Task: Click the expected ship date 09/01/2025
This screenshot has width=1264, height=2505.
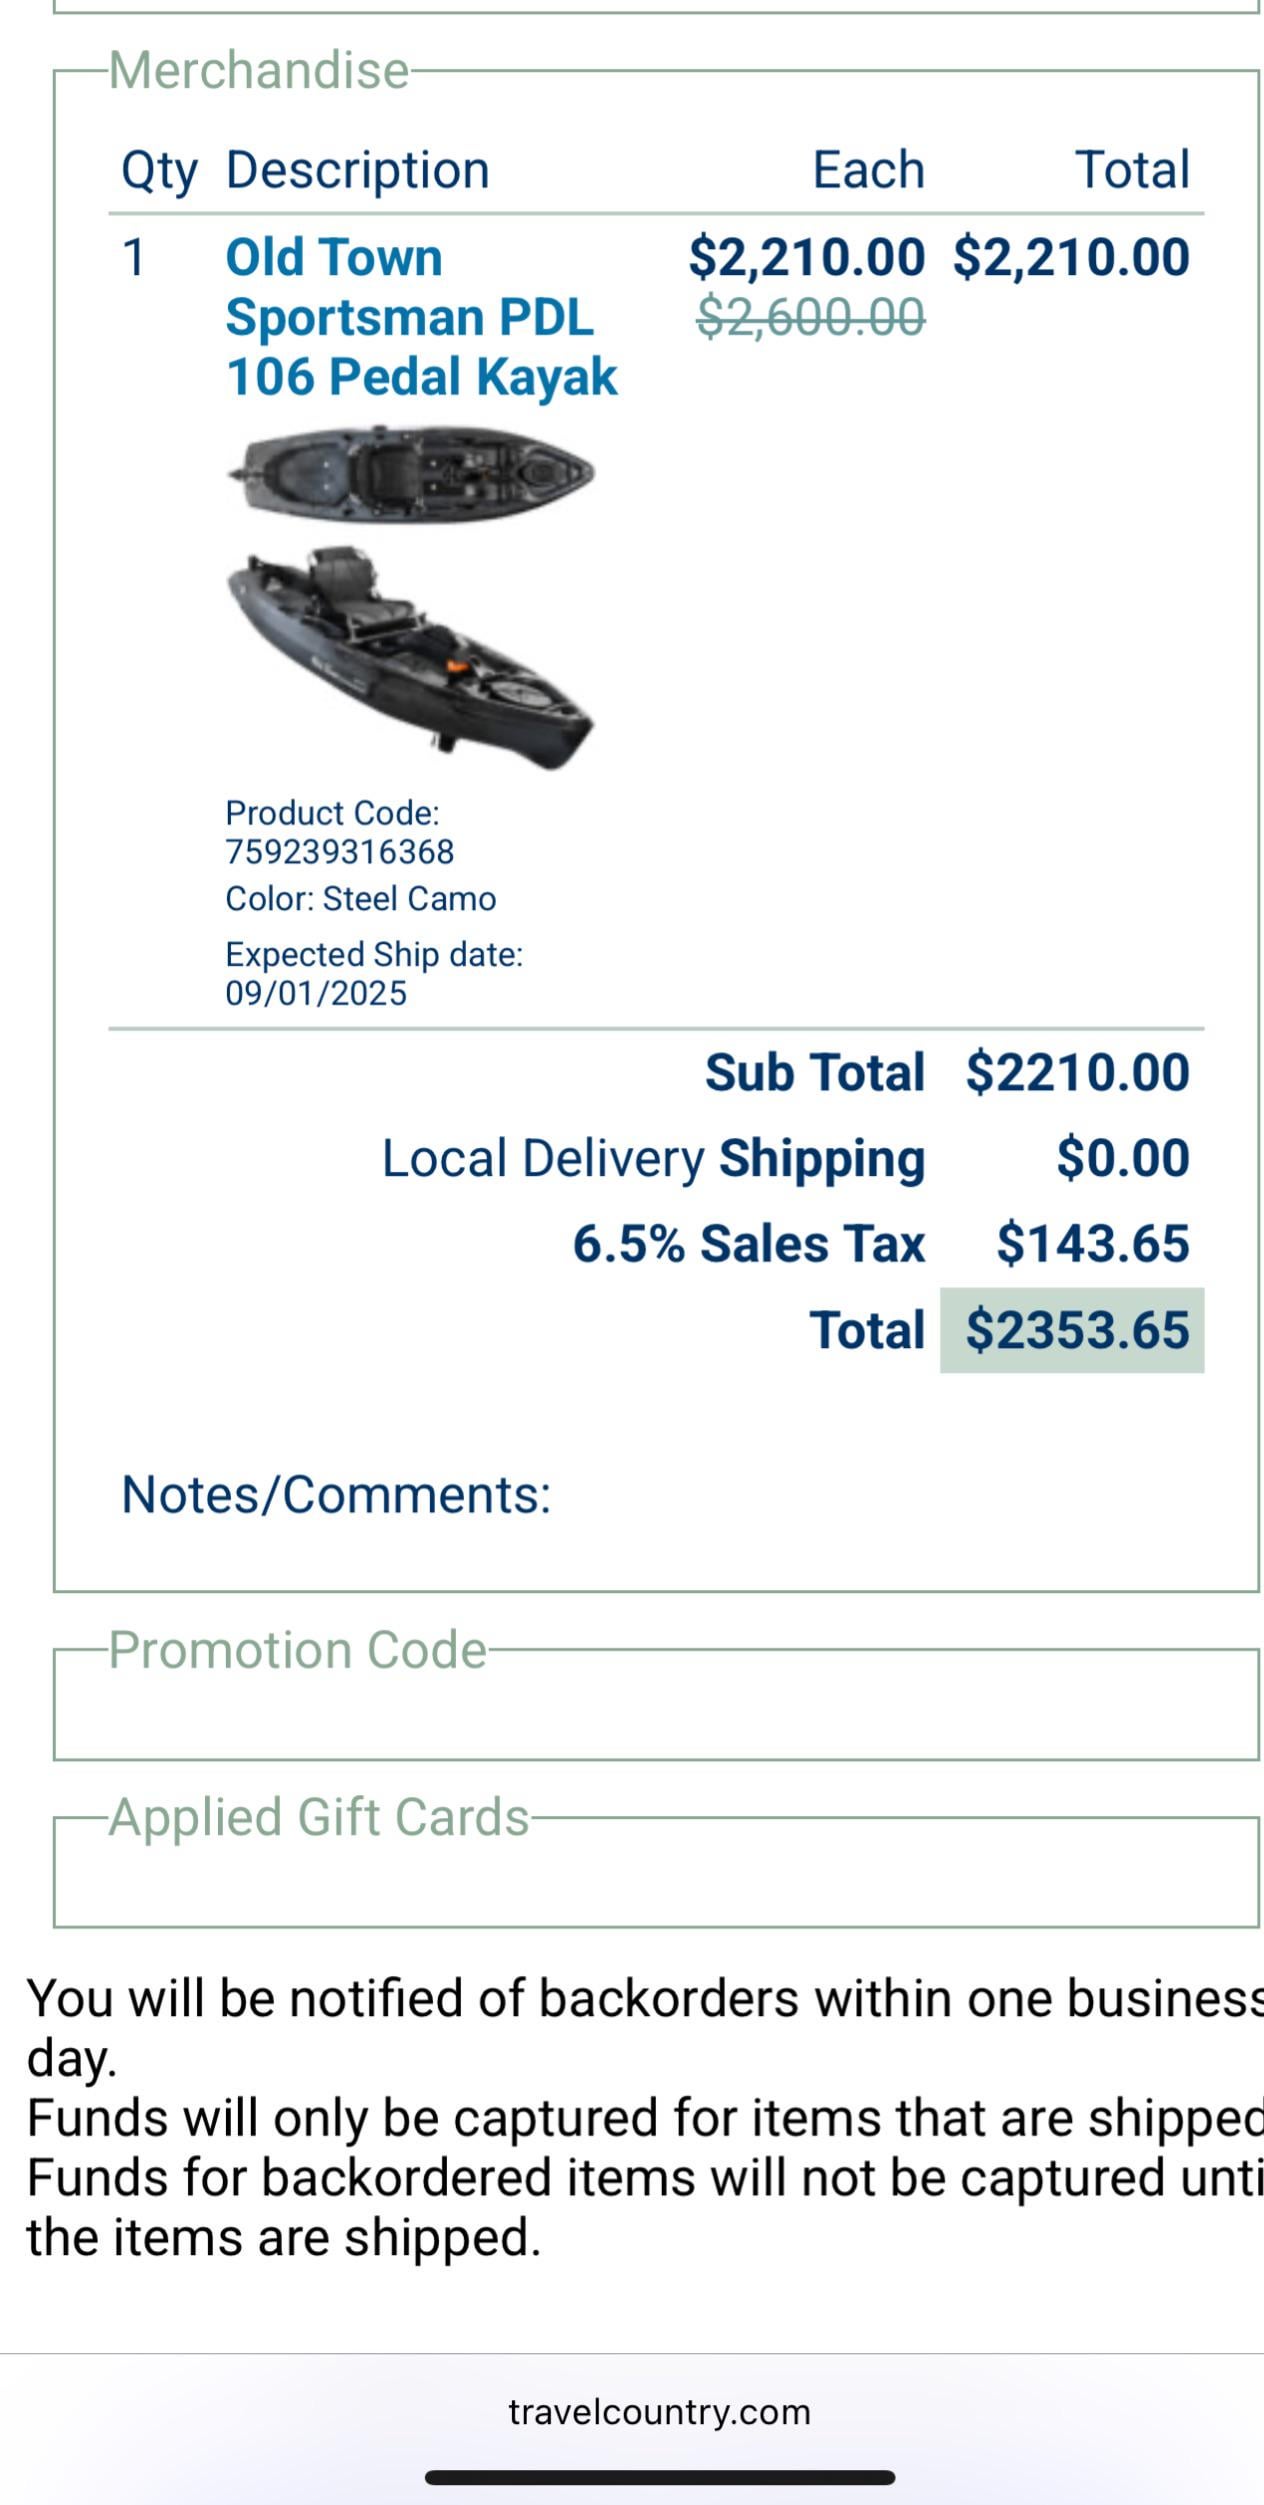Action: [x=316, y=993]
